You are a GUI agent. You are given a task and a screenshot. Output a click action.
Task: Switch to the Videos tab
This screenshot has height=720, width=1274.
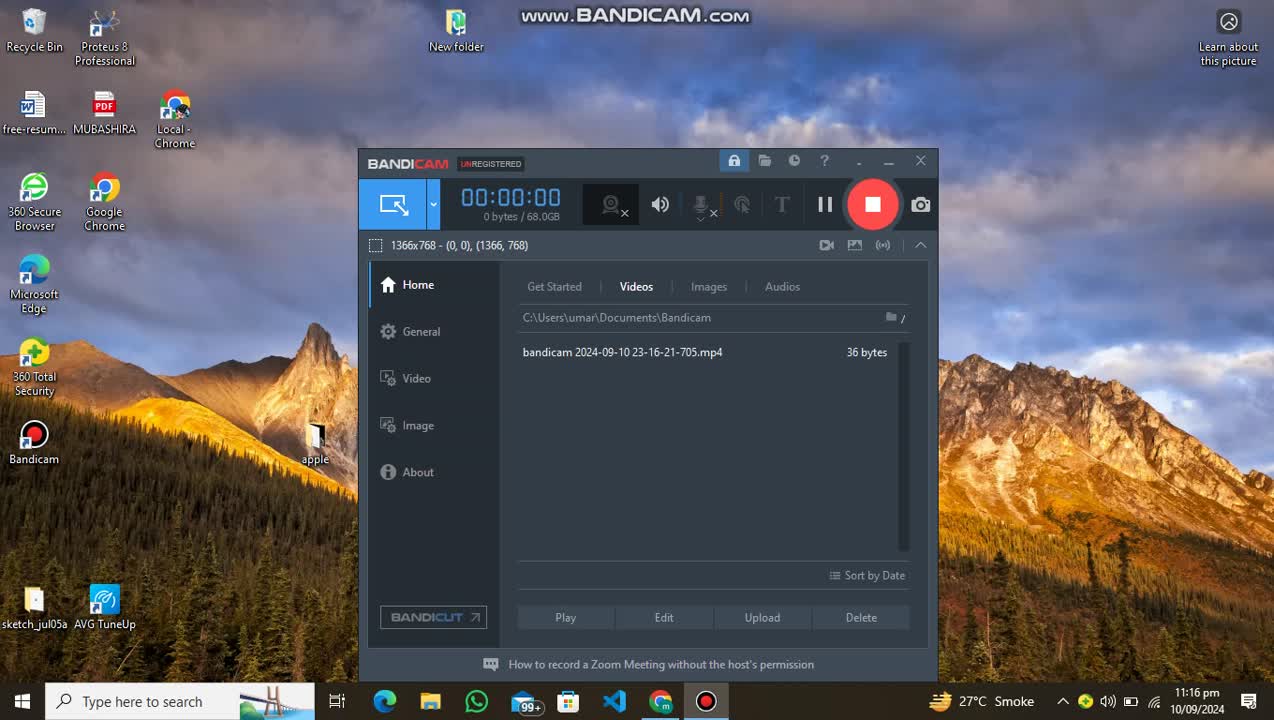tap(636, 287)
